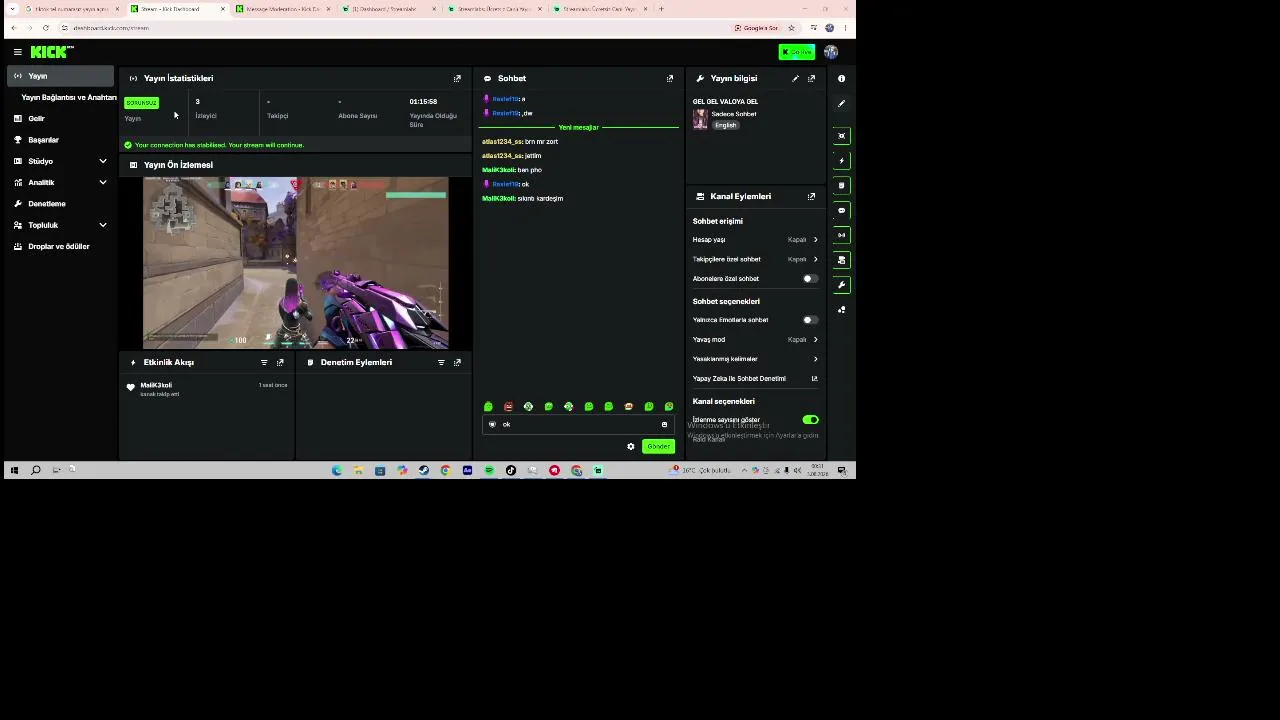Screen dimensions: 1280x720
Task: Select Yayın in the left sidebar
Action: pos(61,76)
